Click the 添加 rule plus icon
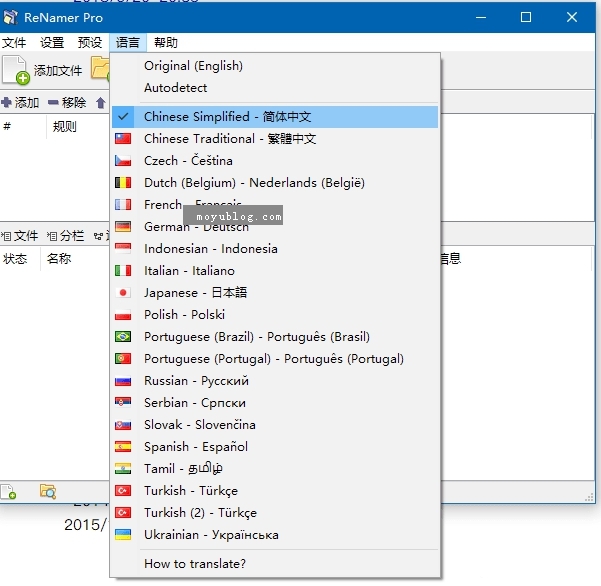Viewport: 601px width, 586px height. pos(6,103)
